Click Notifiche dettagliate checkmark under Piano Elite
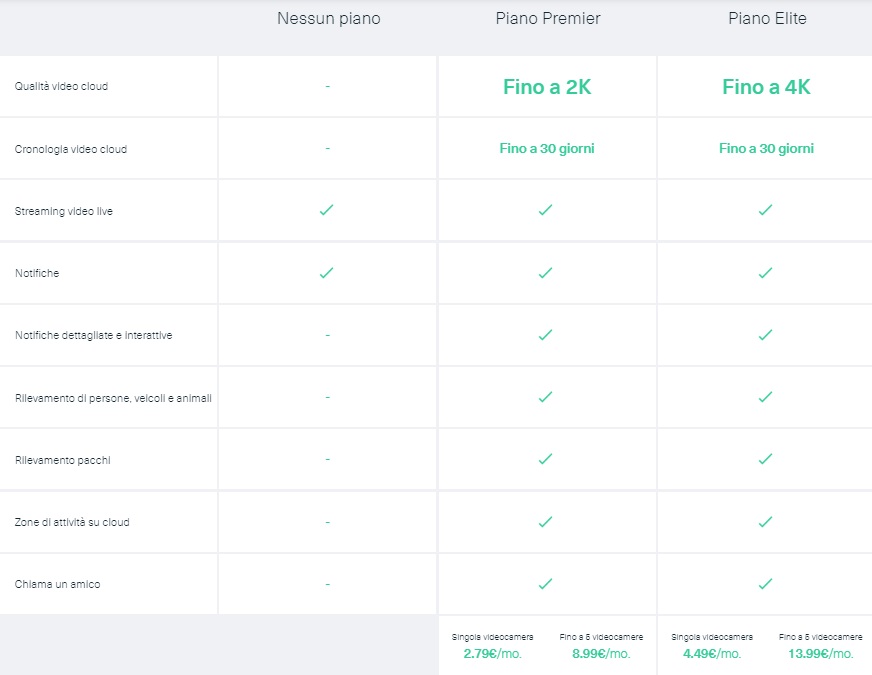872x675 pixels. pyautogui.click(x=765, y=334)
